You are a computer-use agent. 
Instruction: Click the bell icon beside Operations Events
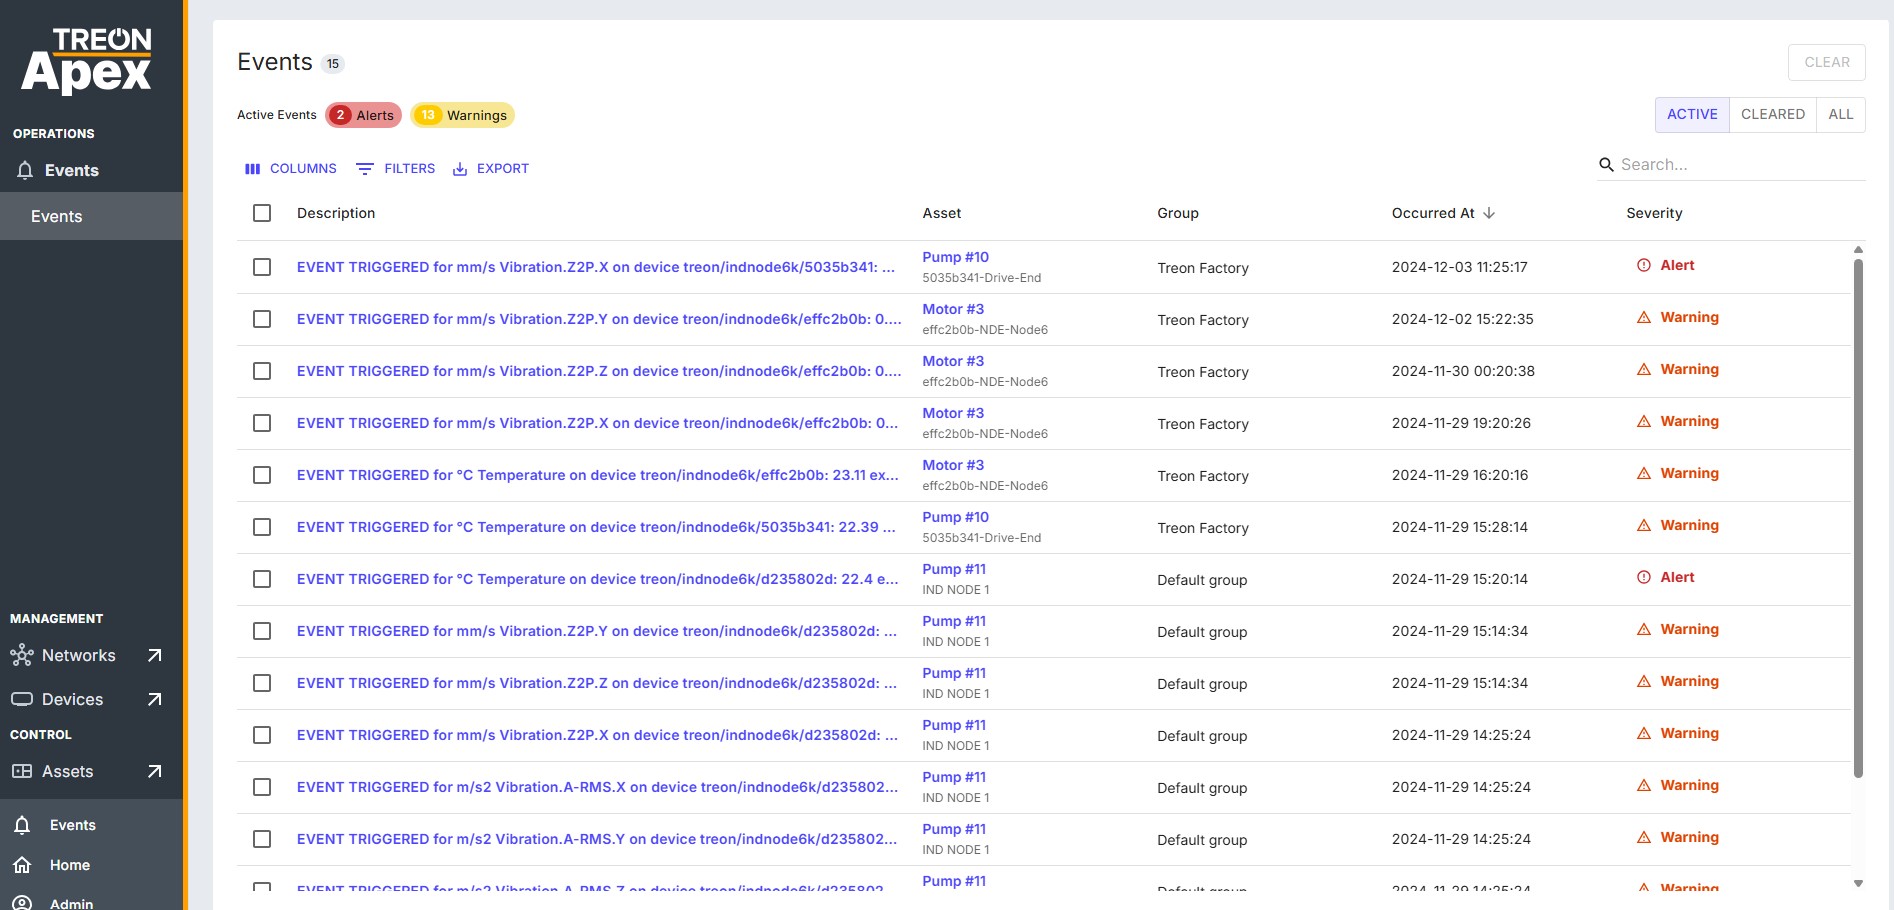pyautogui.click(x=25, y=171)
